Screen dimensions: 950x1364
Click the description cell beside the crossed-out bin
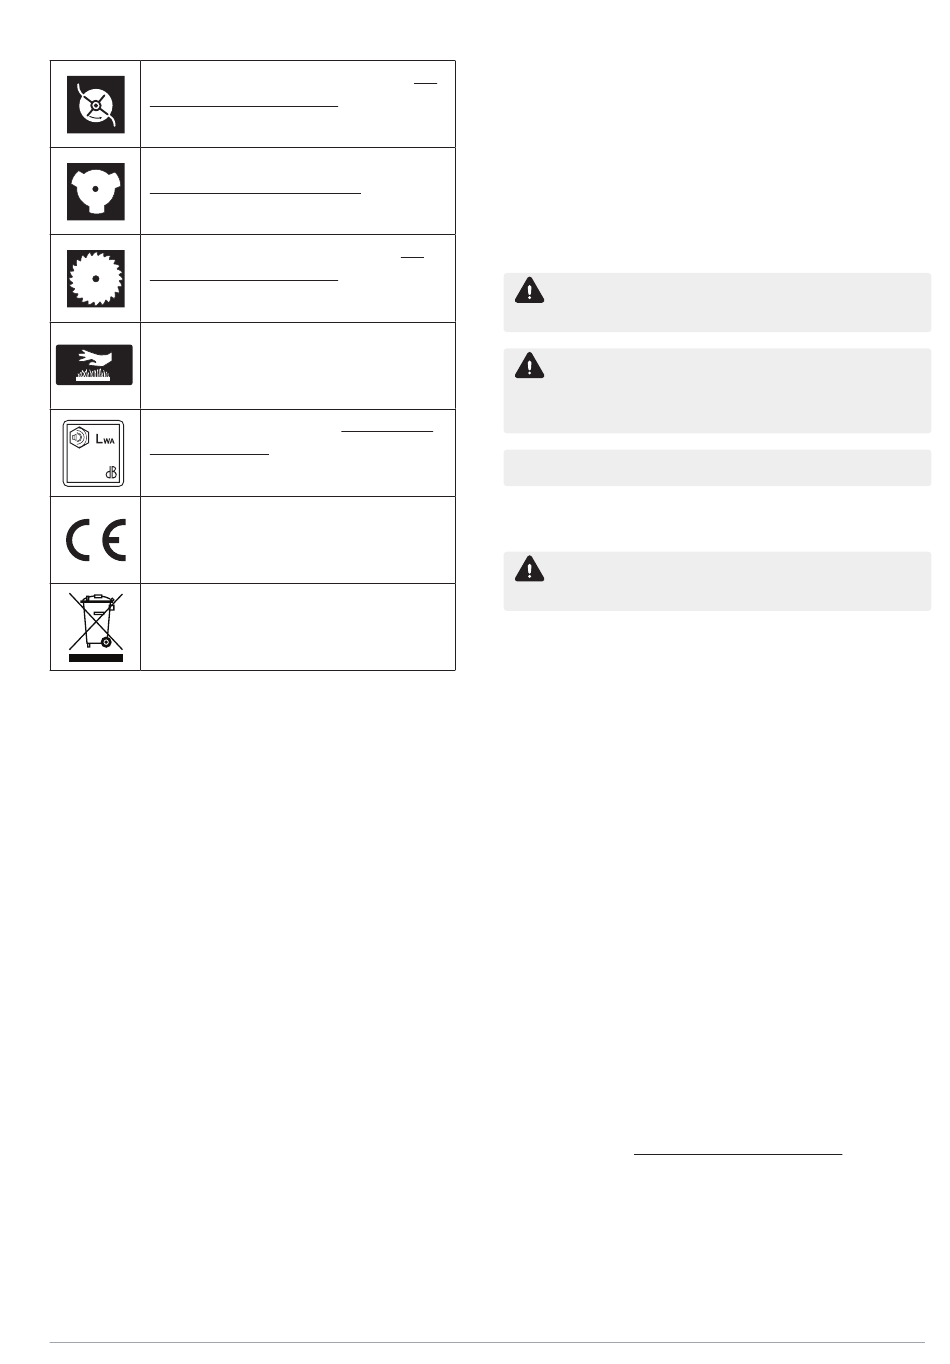coord(298,627)
